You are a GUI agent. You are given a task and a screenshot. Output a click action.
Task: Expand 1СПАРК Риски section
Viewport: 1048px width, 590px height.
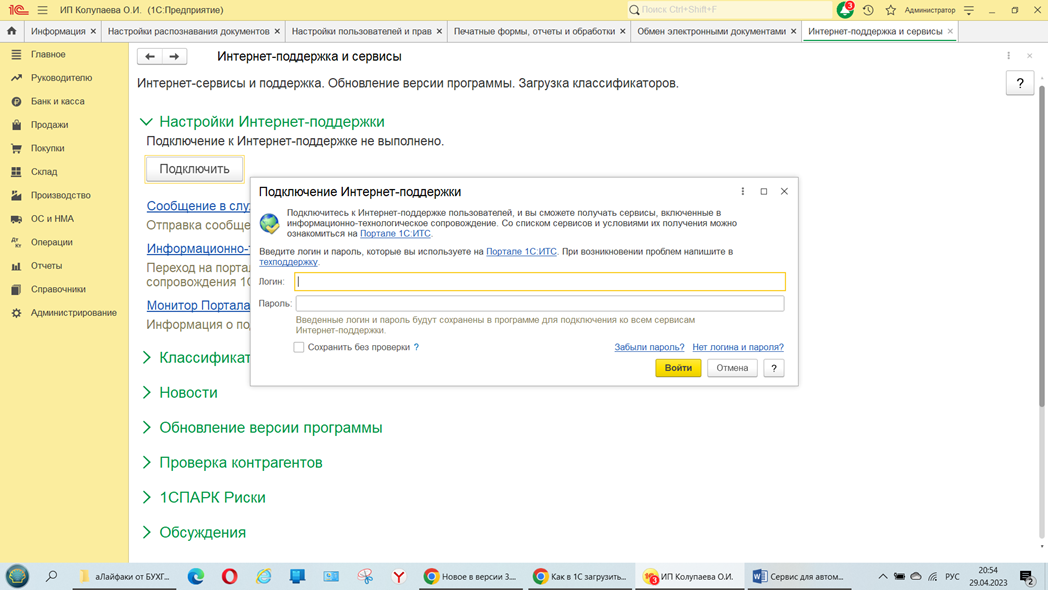click(x=147, y=497)
